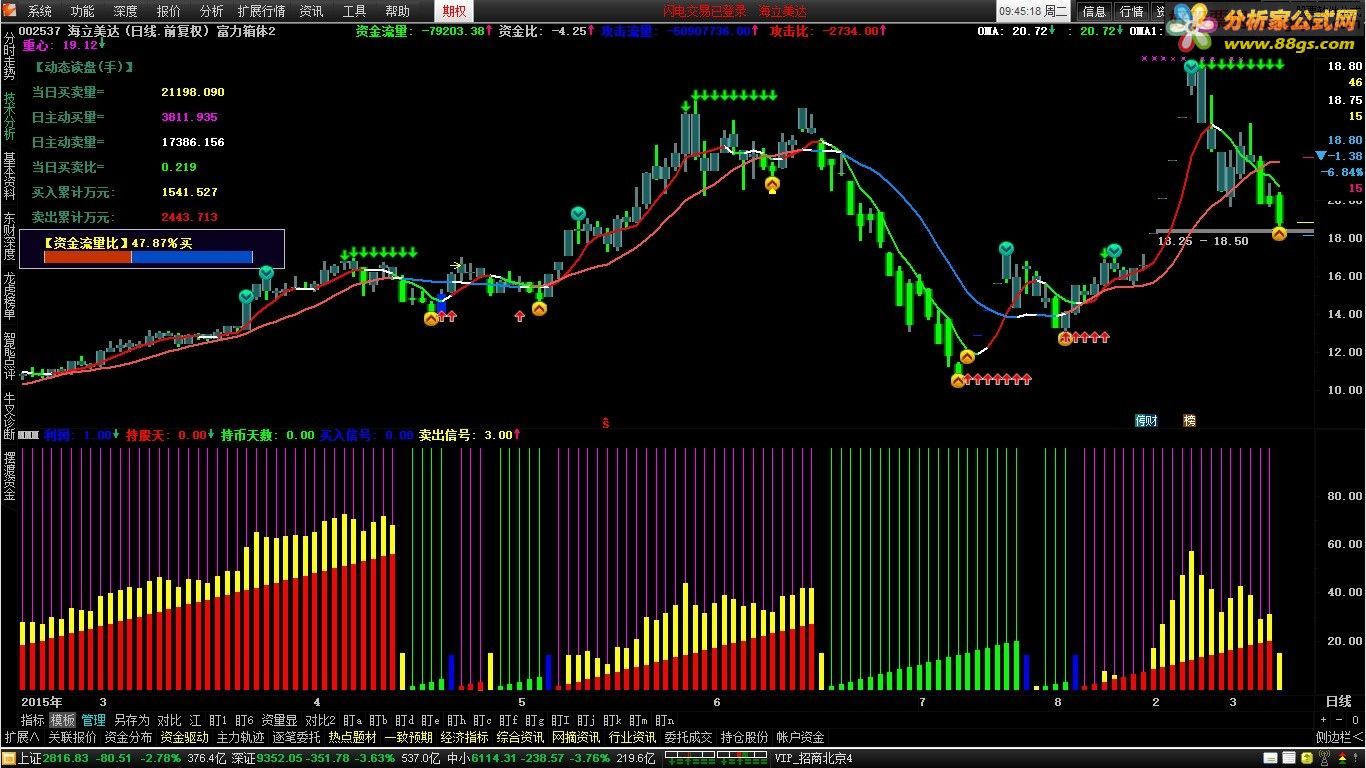Click the plus zoom-in chart button
This screenshot has height=768, width=1366.
(x=1325, y=720)
